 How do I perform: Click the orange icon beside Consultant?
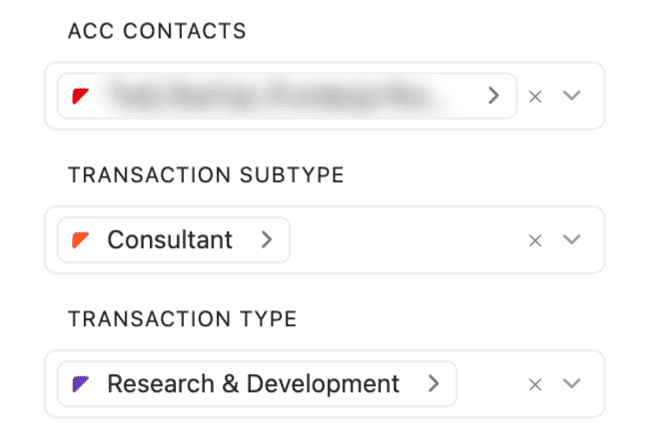click(x=81, y=240)
